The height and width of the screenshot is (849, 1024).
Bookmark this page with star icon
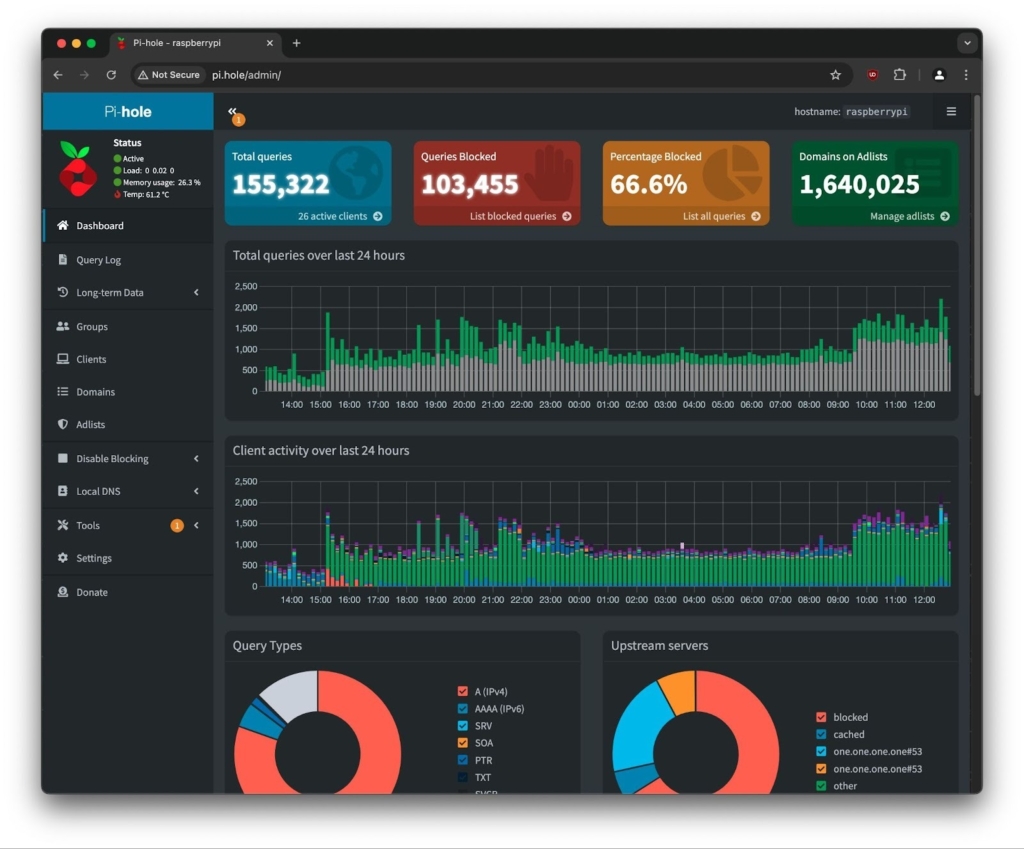coord(835,75)
